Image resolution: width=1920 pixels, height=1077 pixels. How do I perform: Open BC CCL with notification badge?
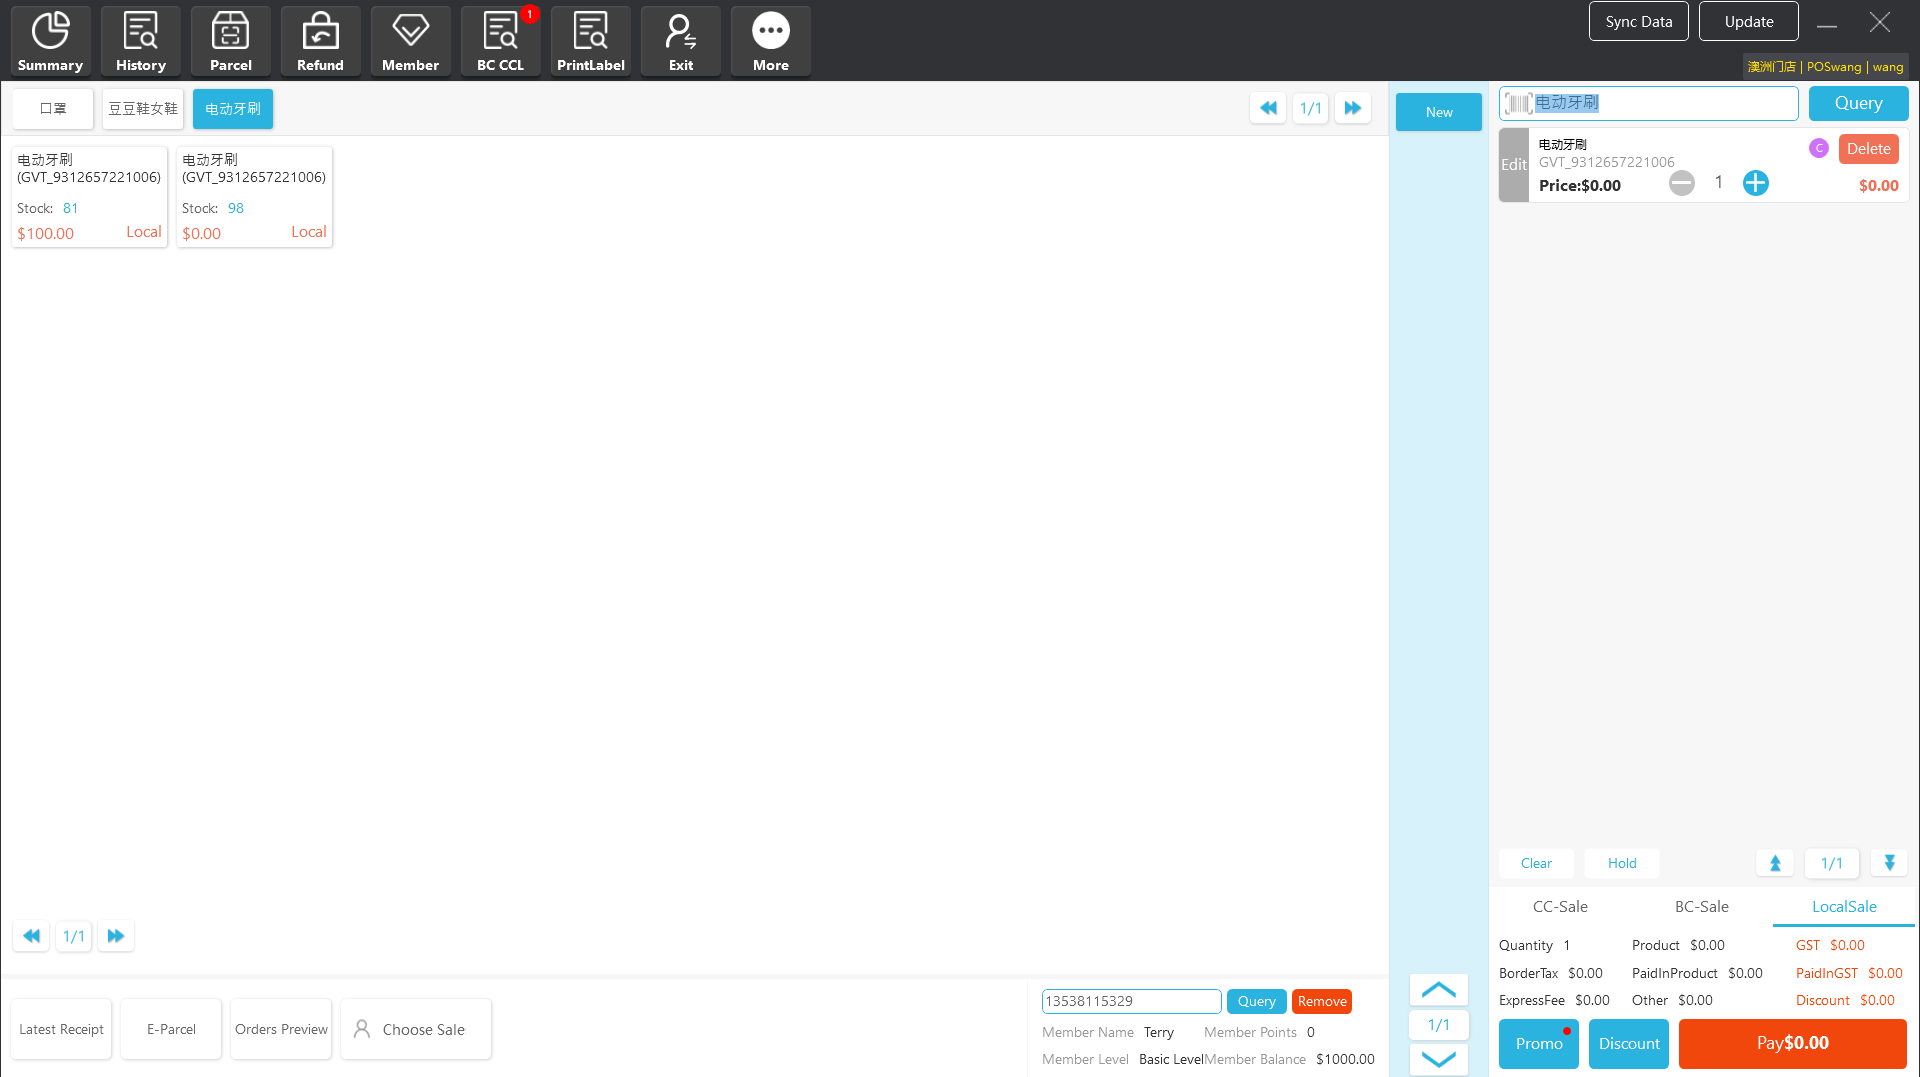tap(500, 41)
